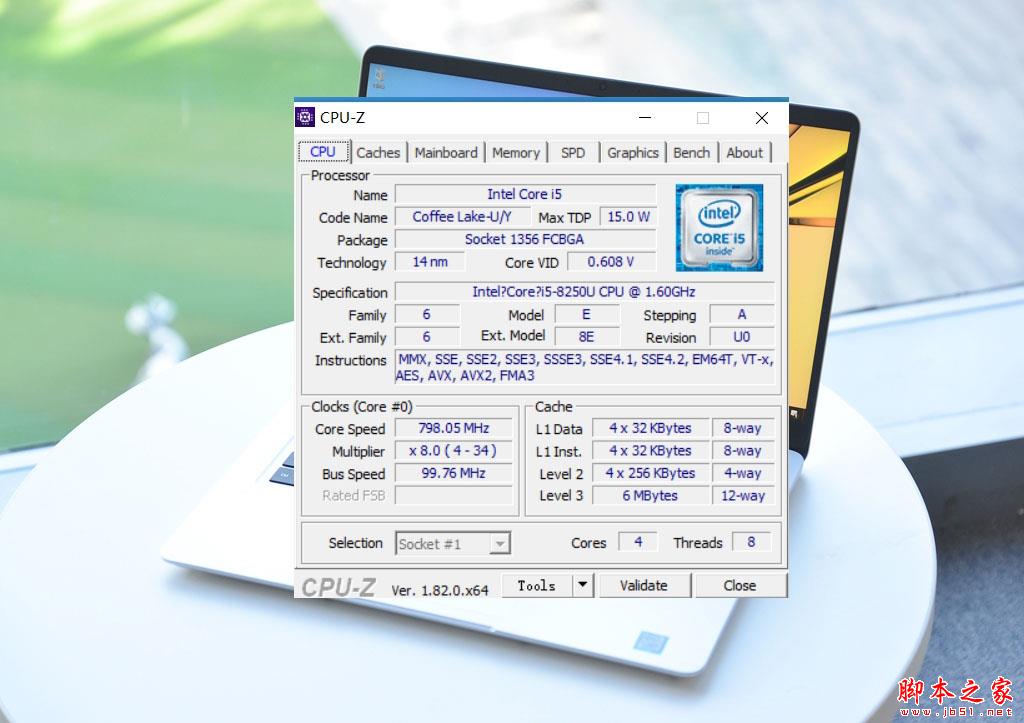The image size is (1024, 723).
Task: Click the Code Name value Coffee Lake-U/Y
Action: [x=462, y=217]
